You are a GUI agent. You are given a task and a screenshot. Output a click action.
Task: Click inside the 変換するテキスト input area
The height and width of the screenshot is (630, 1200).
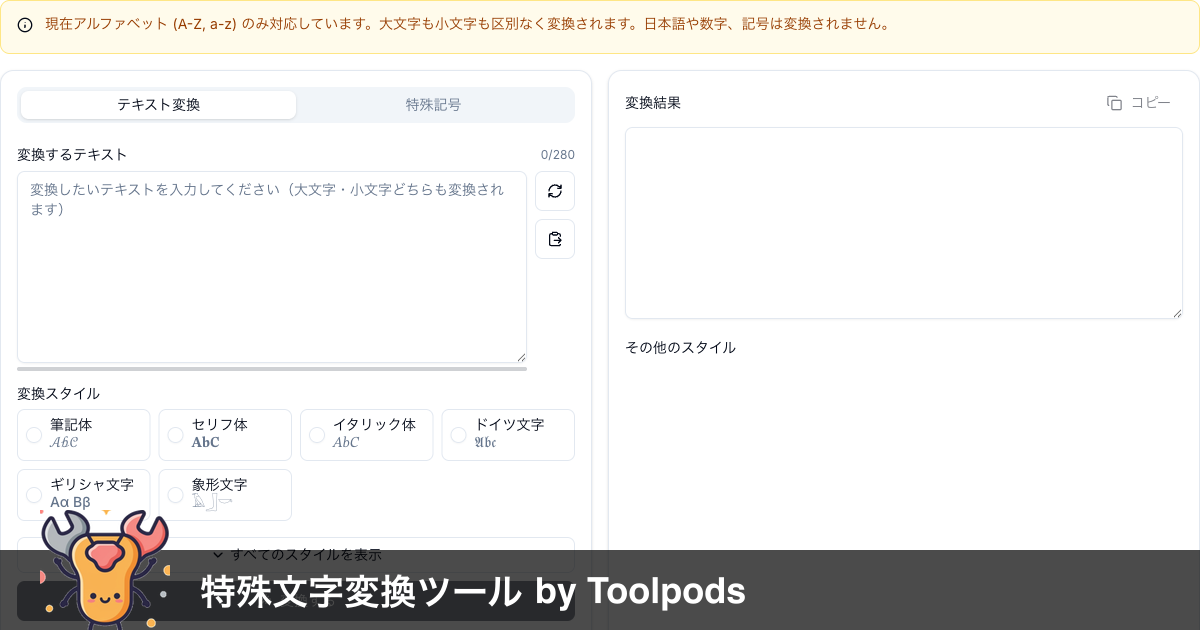point(270,265)
